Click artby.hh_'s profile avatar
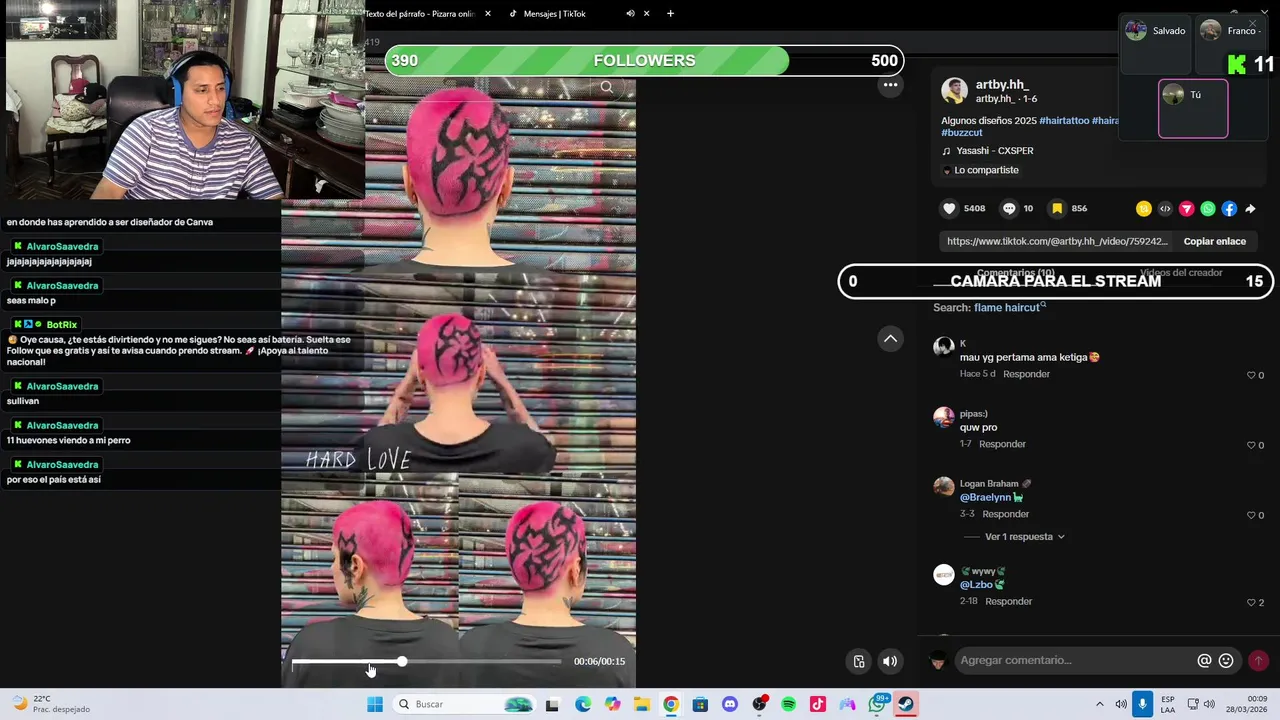This screenshot has height=720, width=1280. click(x=954, y=91)
